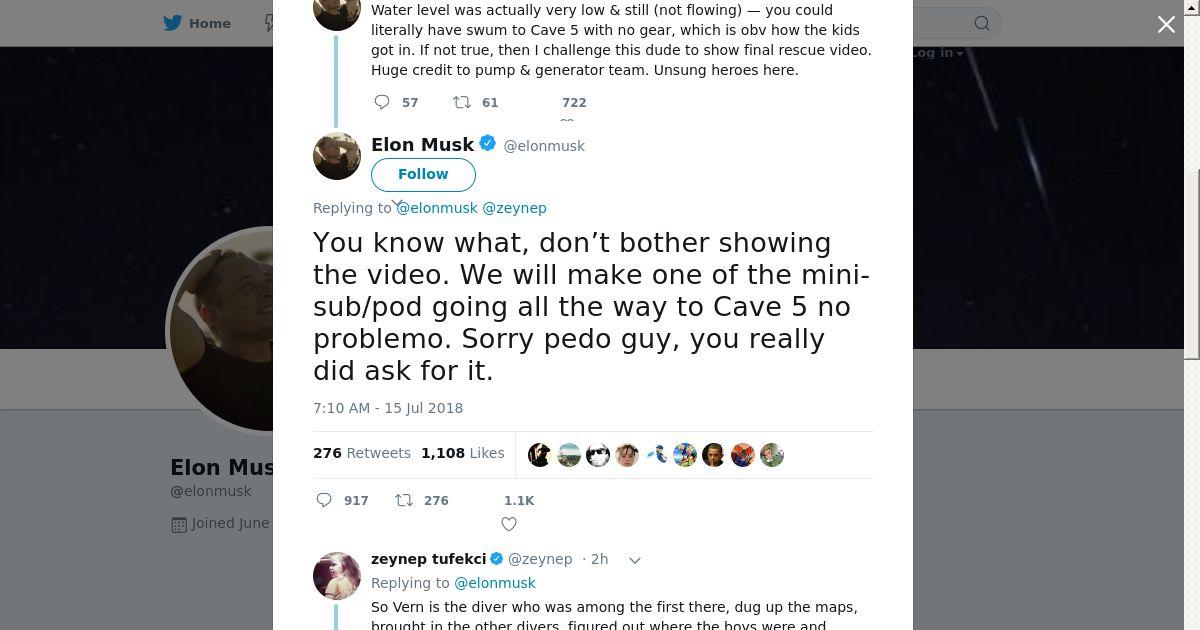1200x630 pixels.
Task: Close the tweet overlay with X
Action: [x=1166, y=25]
